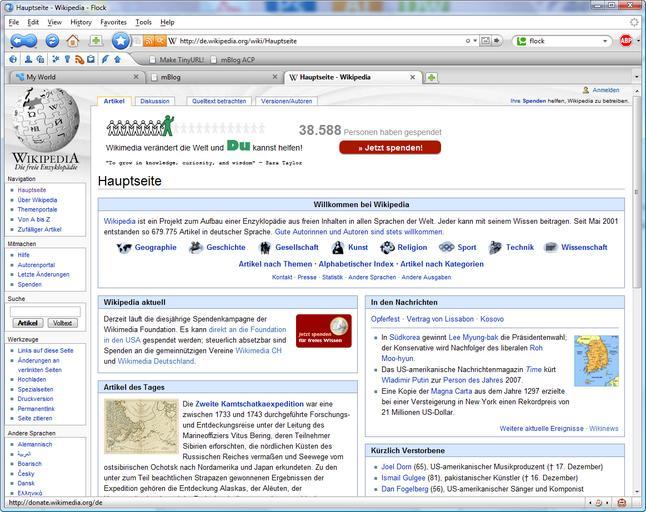Open the History menu
646x512 pixels.
(81, 22)
